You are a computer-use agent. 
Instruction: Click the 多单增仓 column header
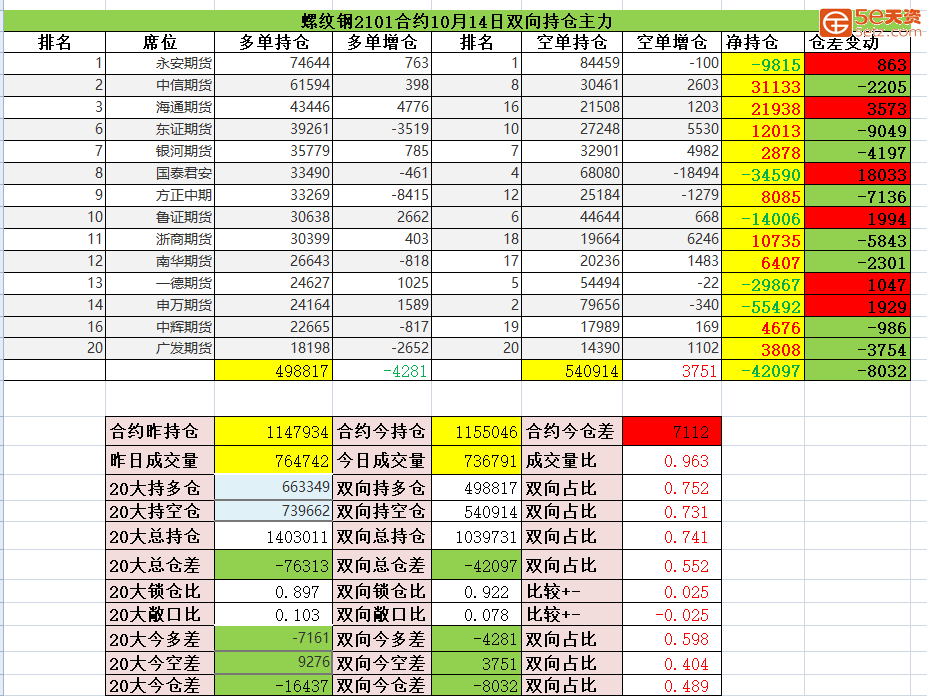[382, 43]
